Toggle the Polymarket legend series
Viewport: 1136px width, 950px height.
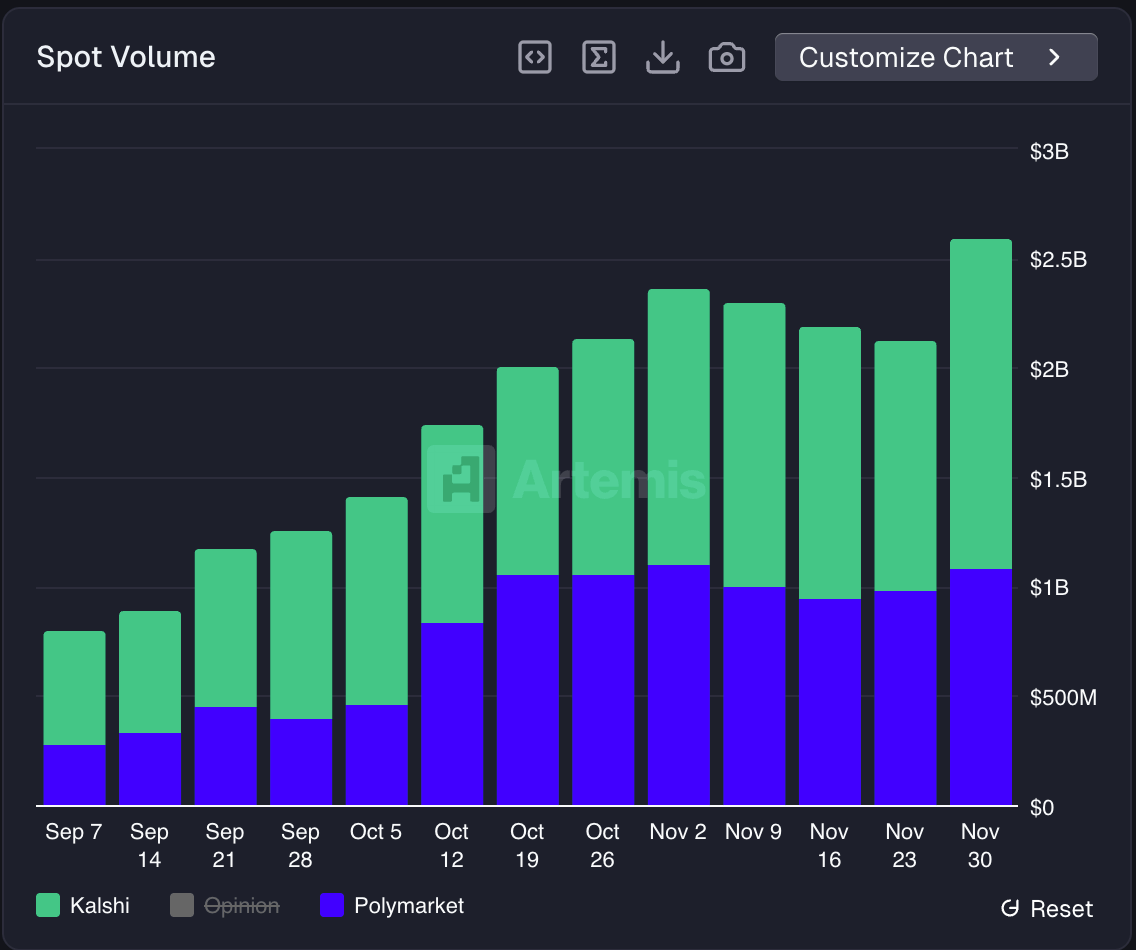click(408, 906)
